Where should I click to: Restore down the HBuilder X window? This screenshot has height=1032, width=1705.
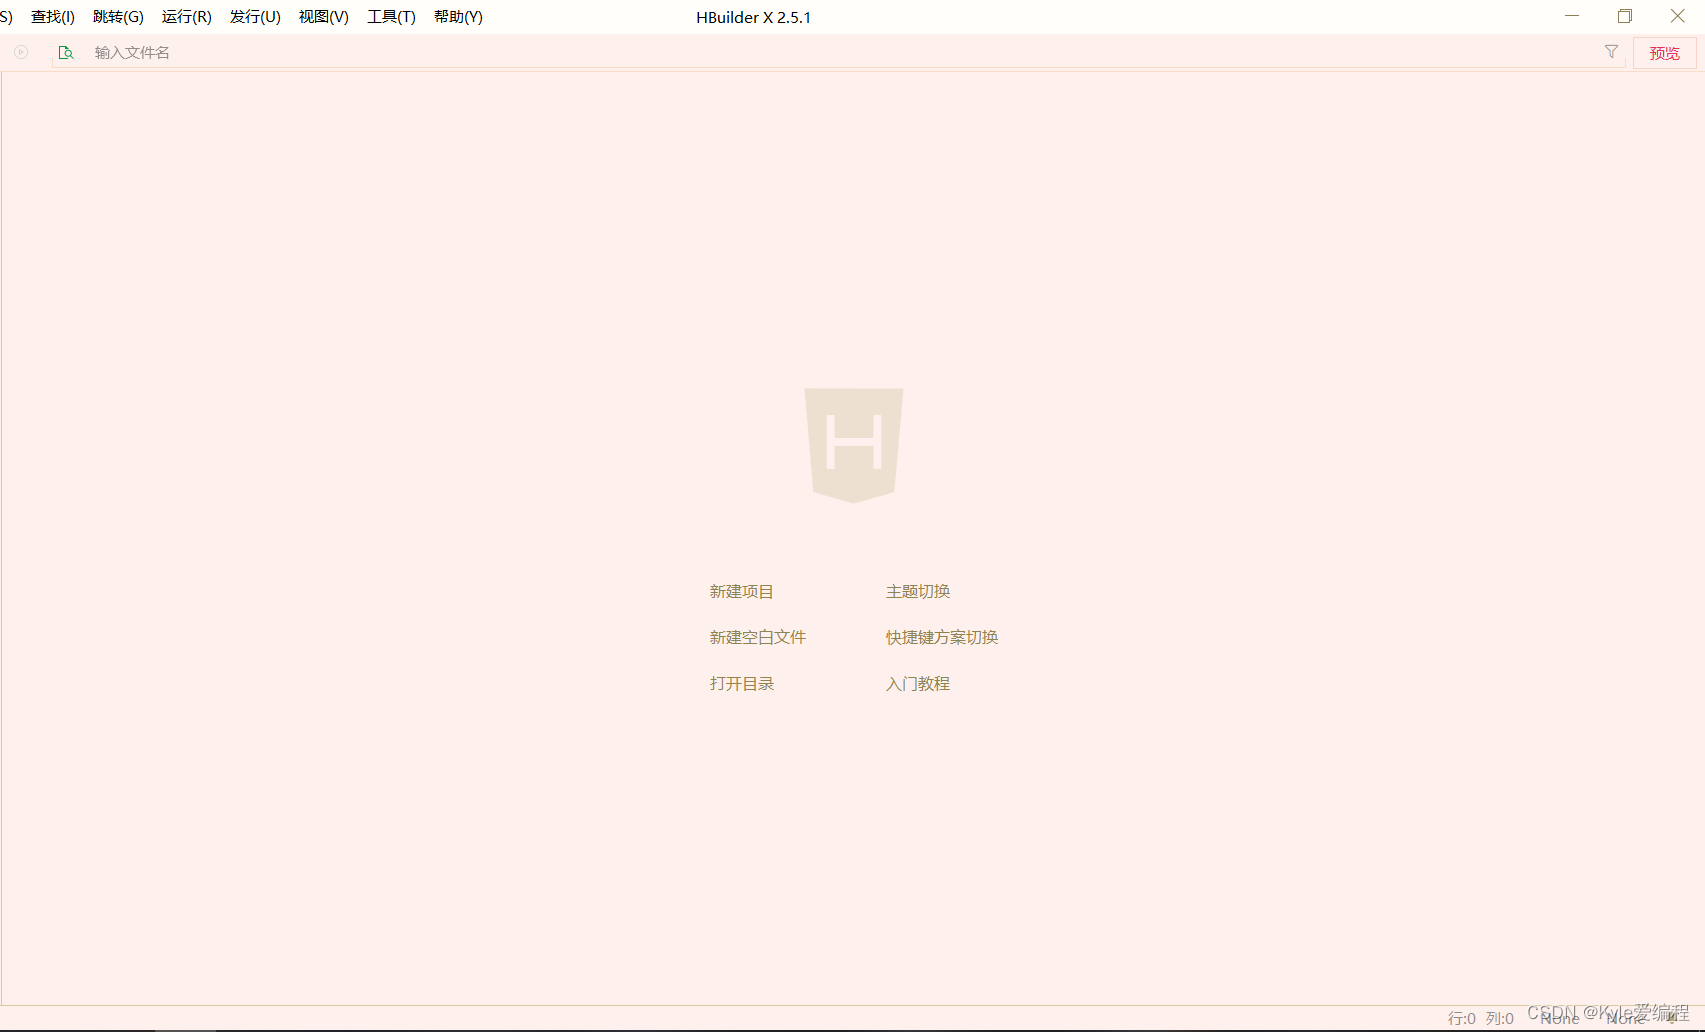point(1625,16)
